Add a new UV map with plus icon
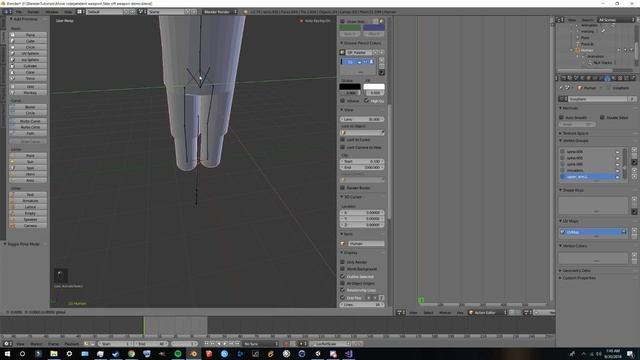 (634, 231)
